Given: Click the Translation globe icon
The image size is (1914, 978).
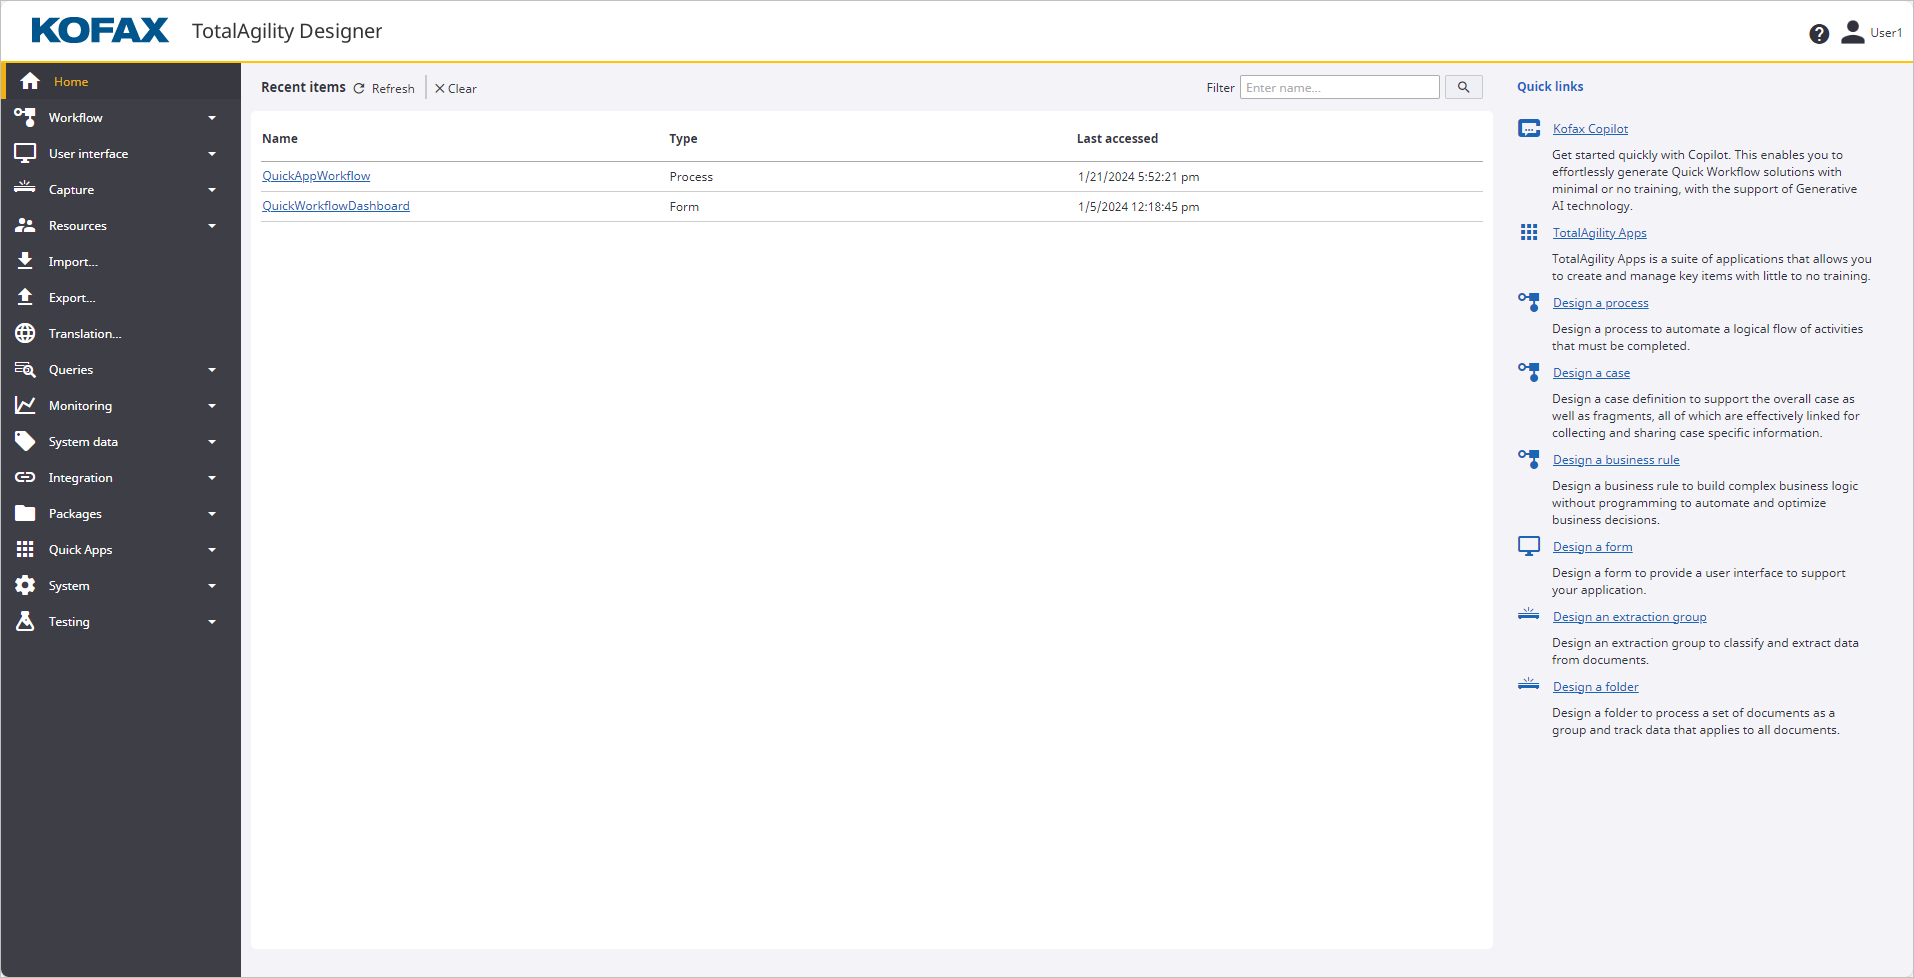Looking at the screenshot, I should [25, 334].
